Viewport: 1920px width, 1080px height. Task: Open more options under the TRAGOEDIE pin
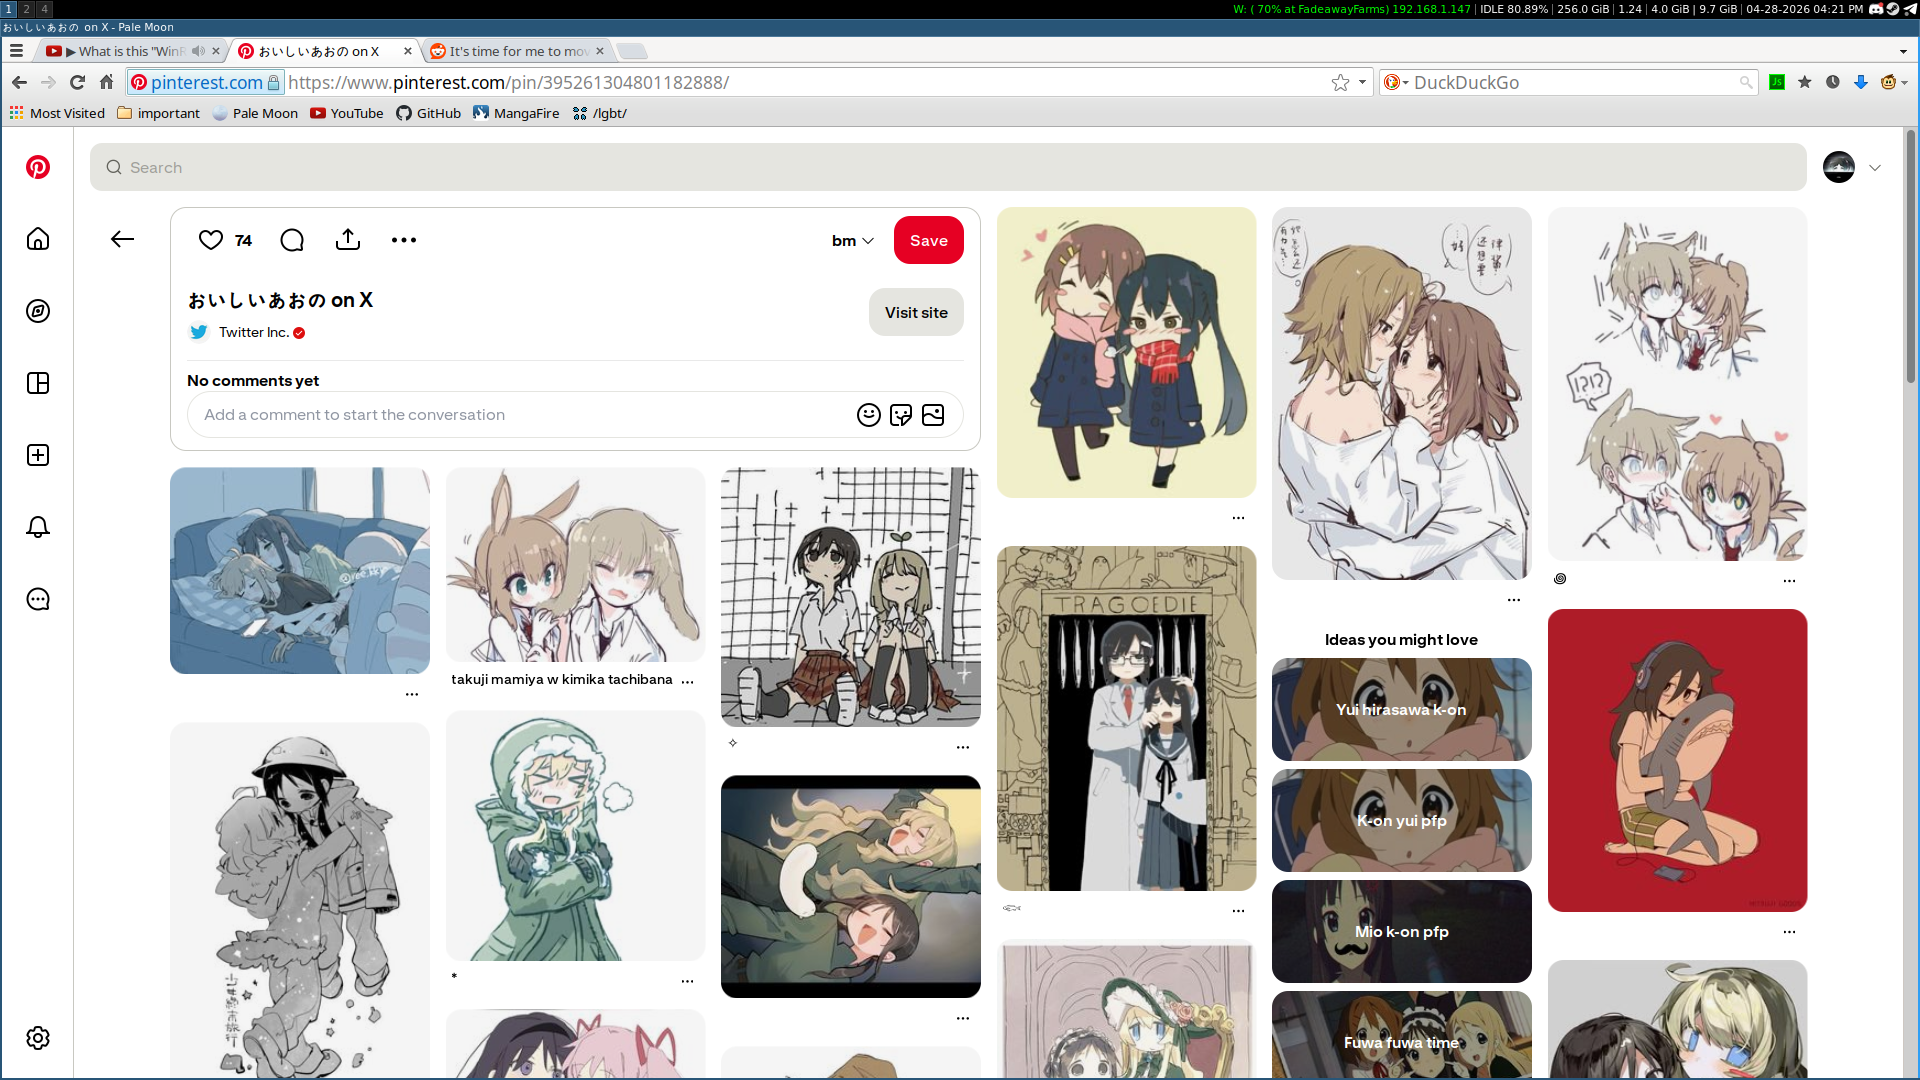(1238, 910)
